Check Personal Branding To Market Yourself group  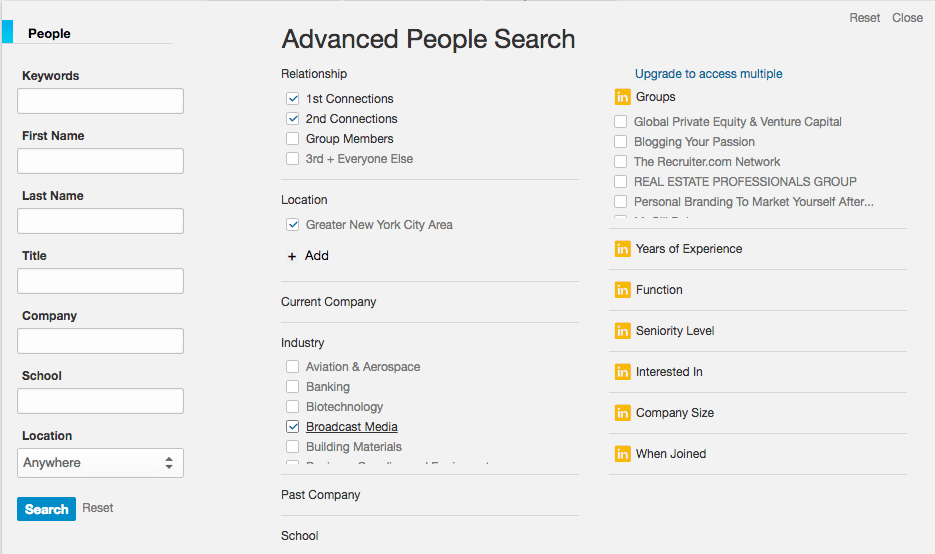tap(620, 202)
